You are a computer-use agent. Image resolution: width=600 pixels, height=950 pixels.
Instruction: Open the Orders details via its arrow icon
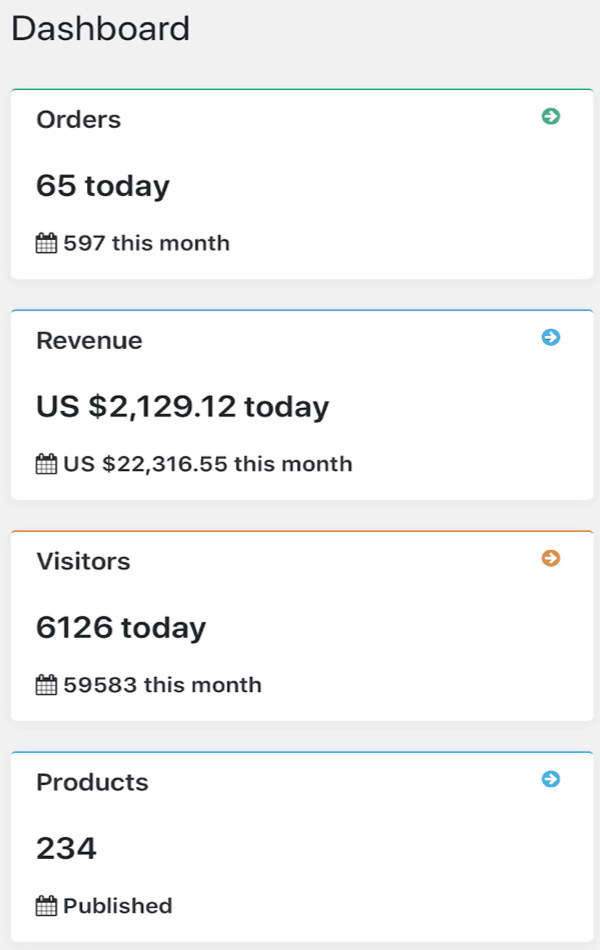pyautogui.click(x=551, y=117)
